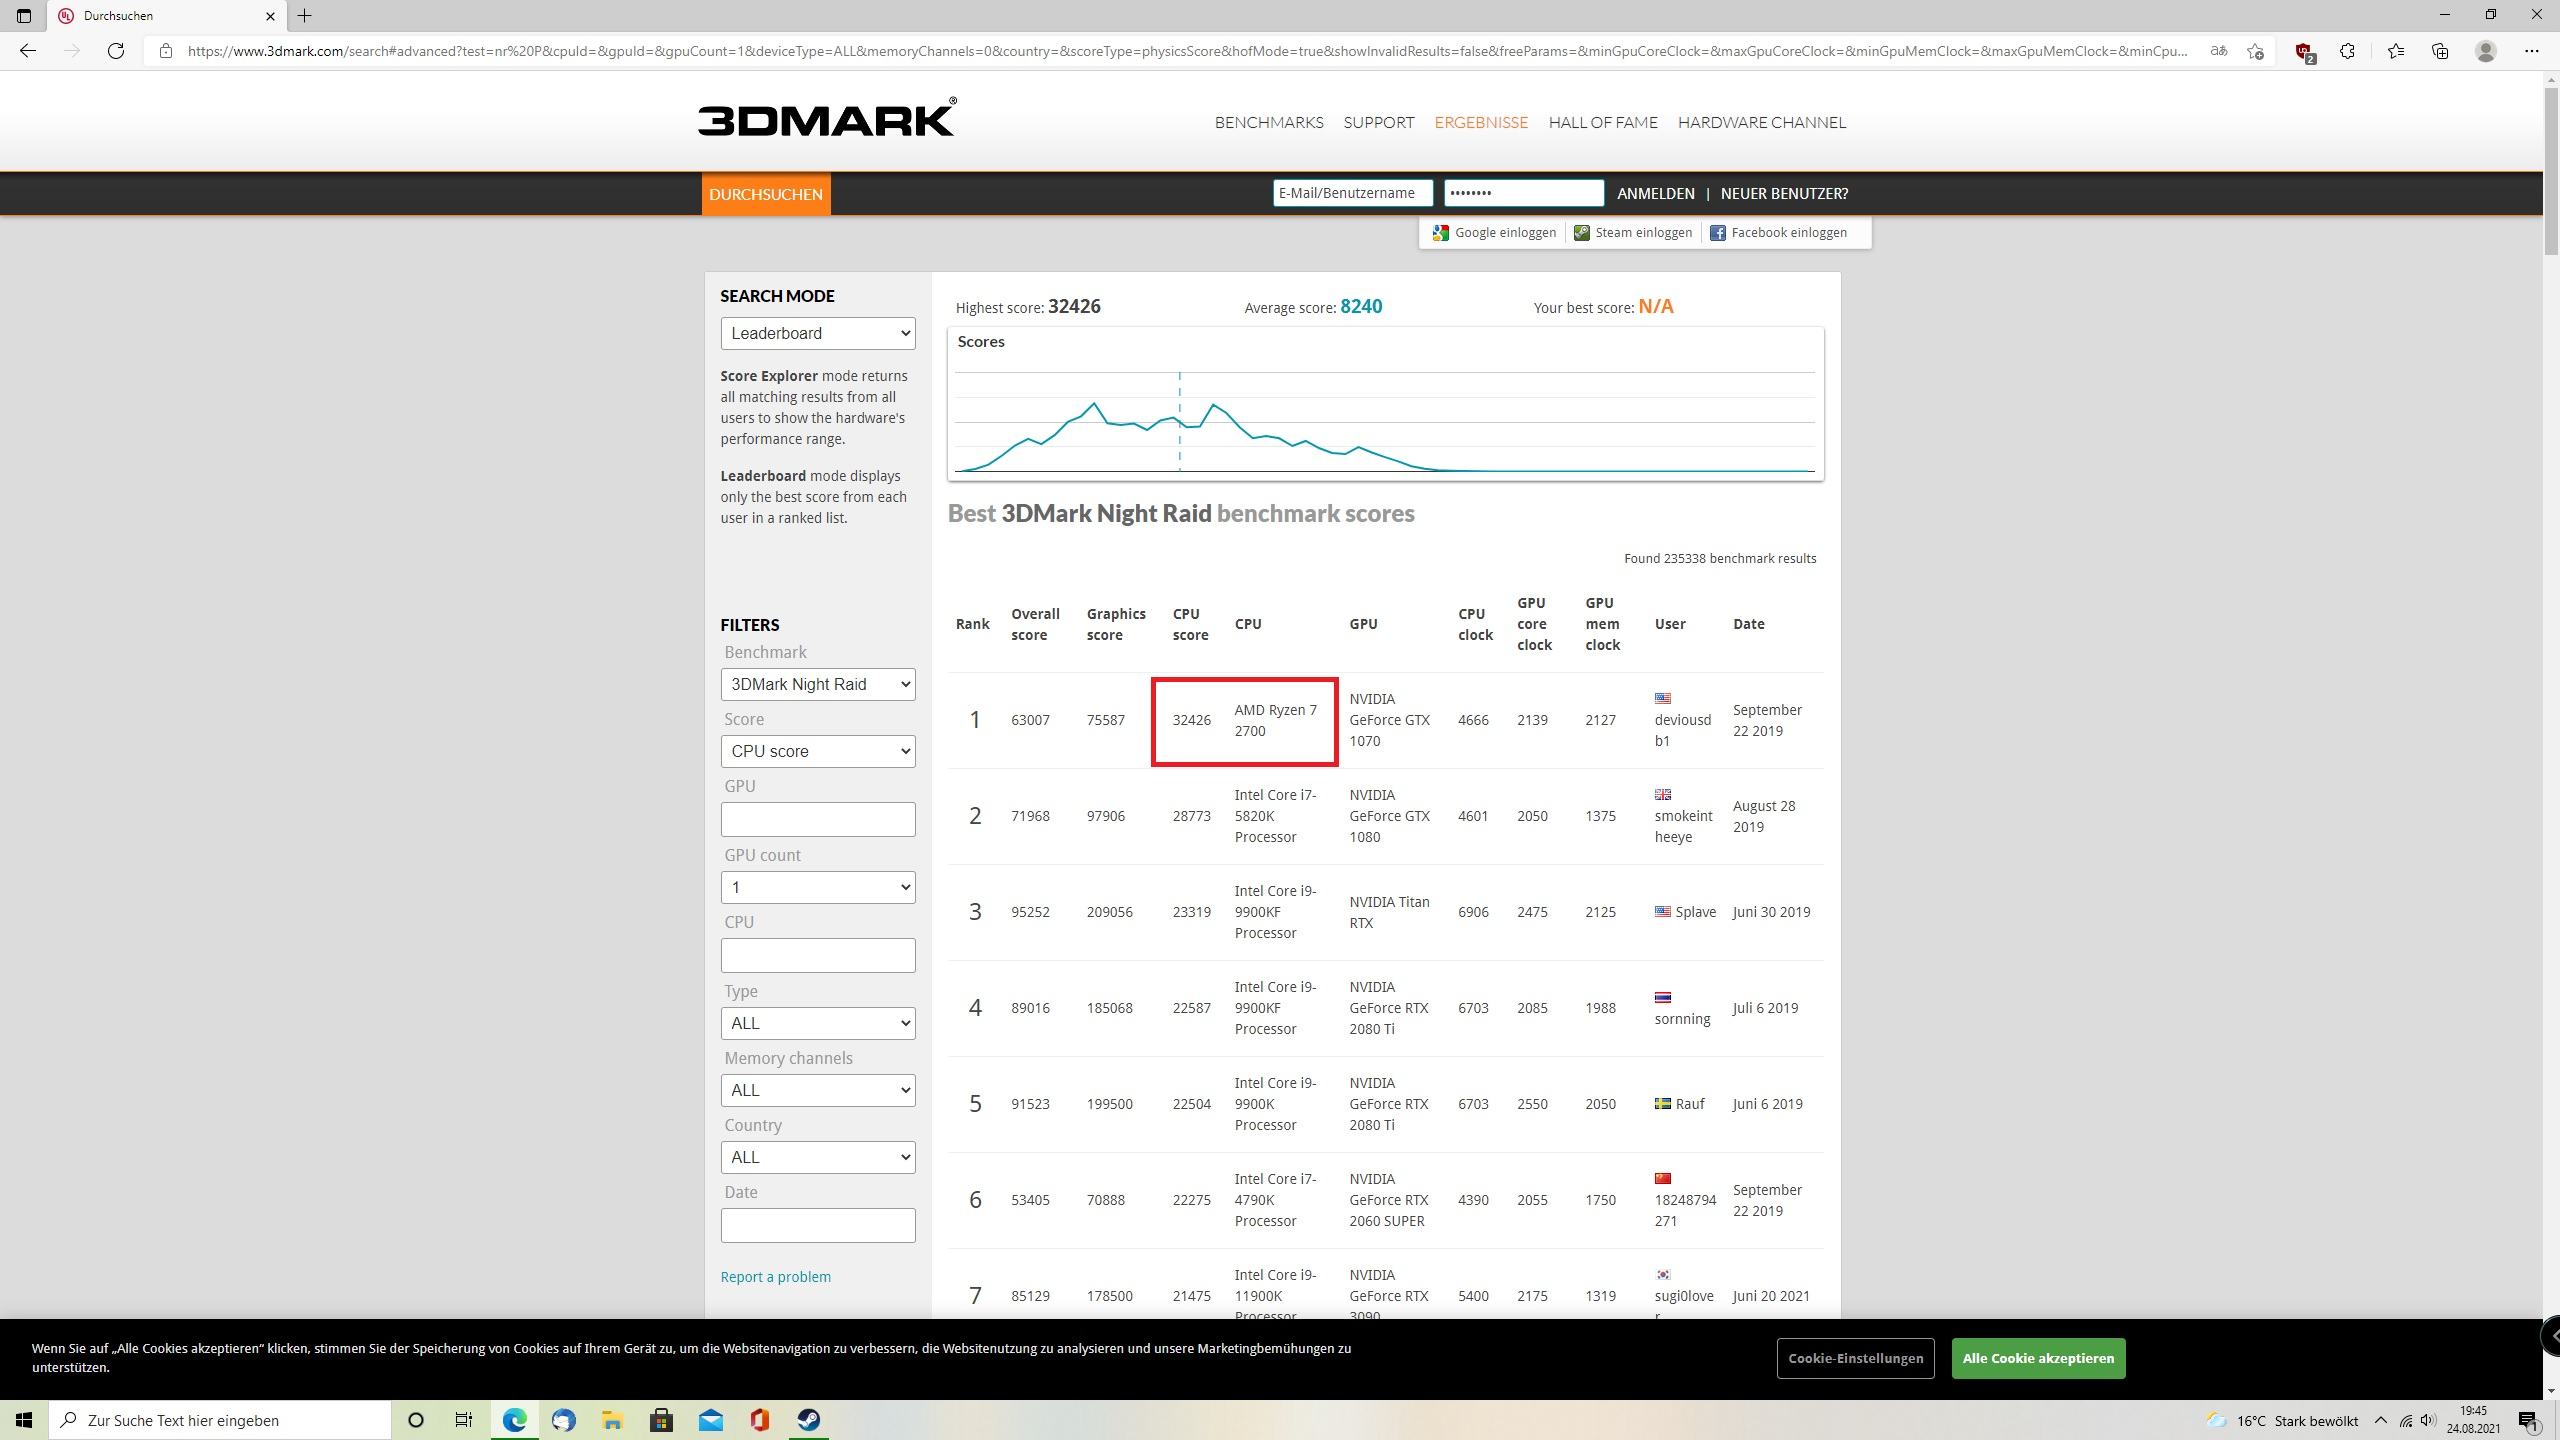Image resolution: width=2560 pixels, height=1440 pixels.
Task: Sign in with Facebook einloggen
Action: [1778, 233]
